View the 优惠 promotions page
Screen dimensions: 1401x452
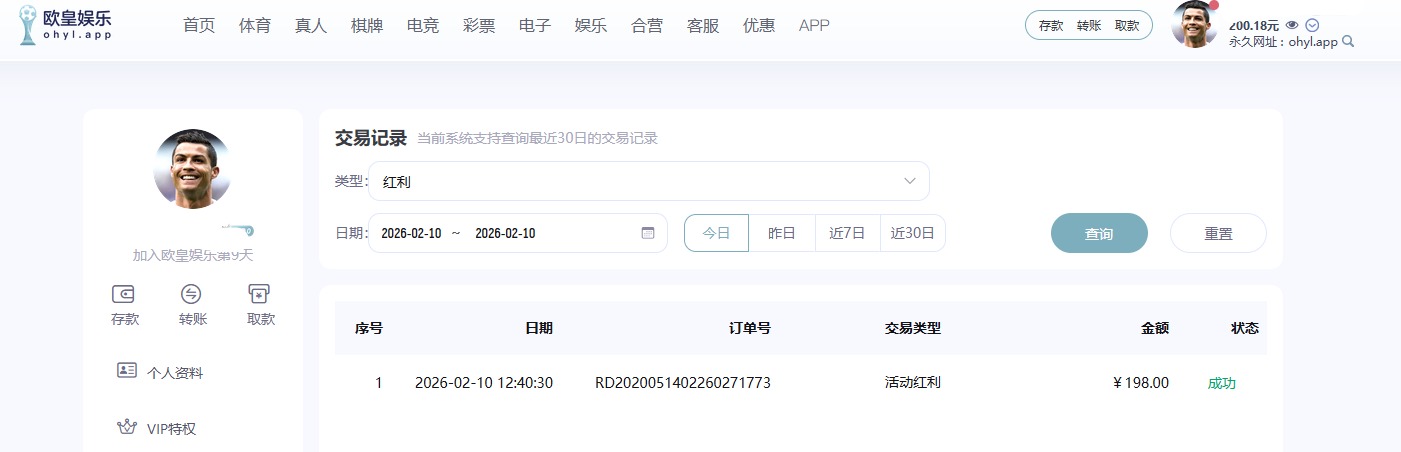coord(759,26)
